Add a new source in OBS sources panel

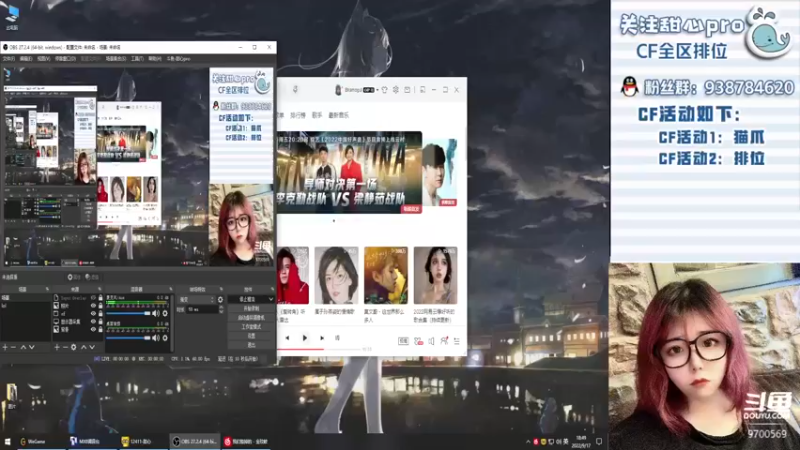coord(57,347)
